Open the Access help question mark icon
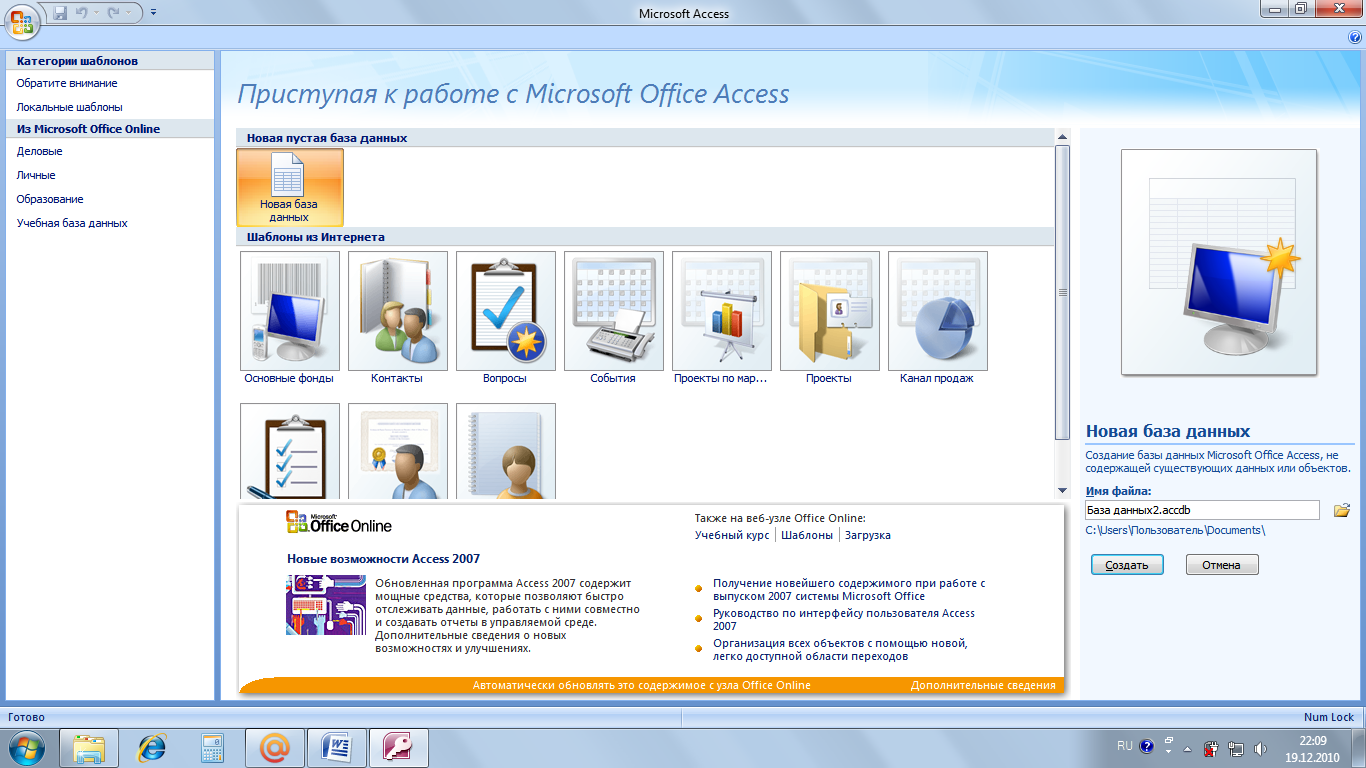The height and width of the screenshot is (768, 1366). [1355, 37]
